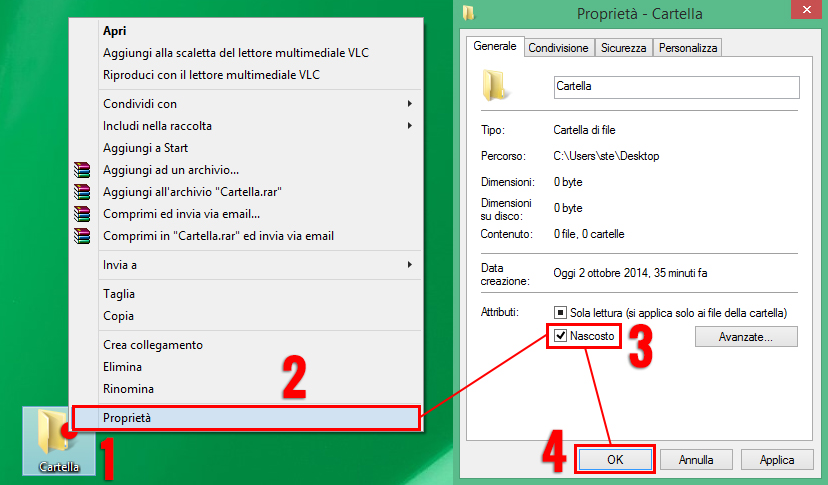
Task: Click WinRAR icon beside Comprimi in "Cartella.rar" ed invia
Action: pyautogui.click(x=82, y=236)
